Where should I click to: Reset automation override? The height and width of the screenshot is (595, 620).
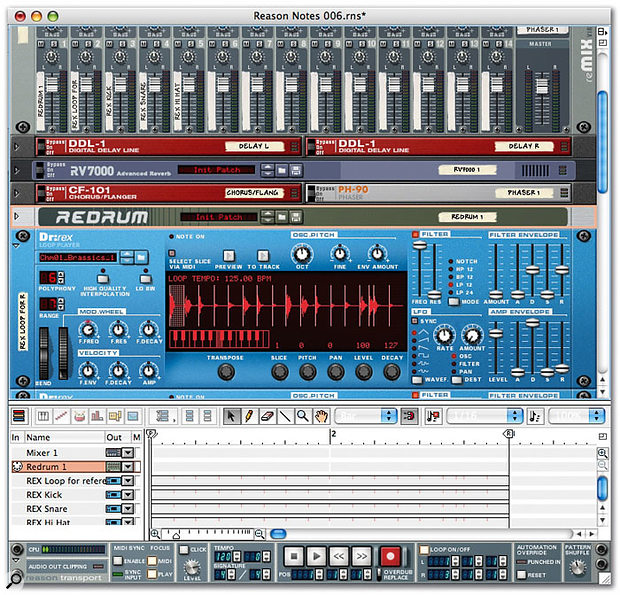tap(522, 575)
